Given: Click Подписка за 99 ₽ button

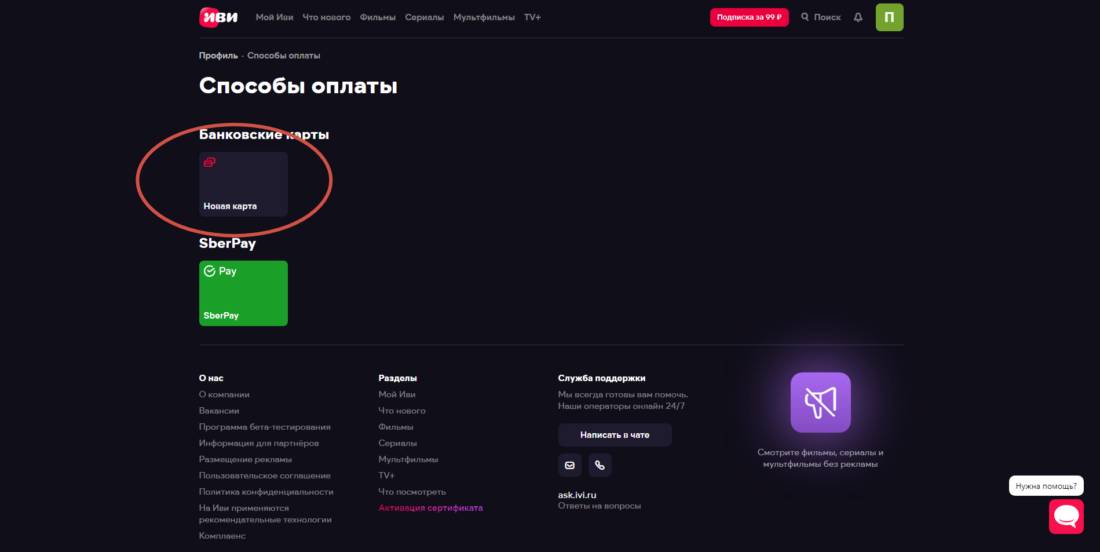Looking at the screenshot, I should [x=749, y=17].
